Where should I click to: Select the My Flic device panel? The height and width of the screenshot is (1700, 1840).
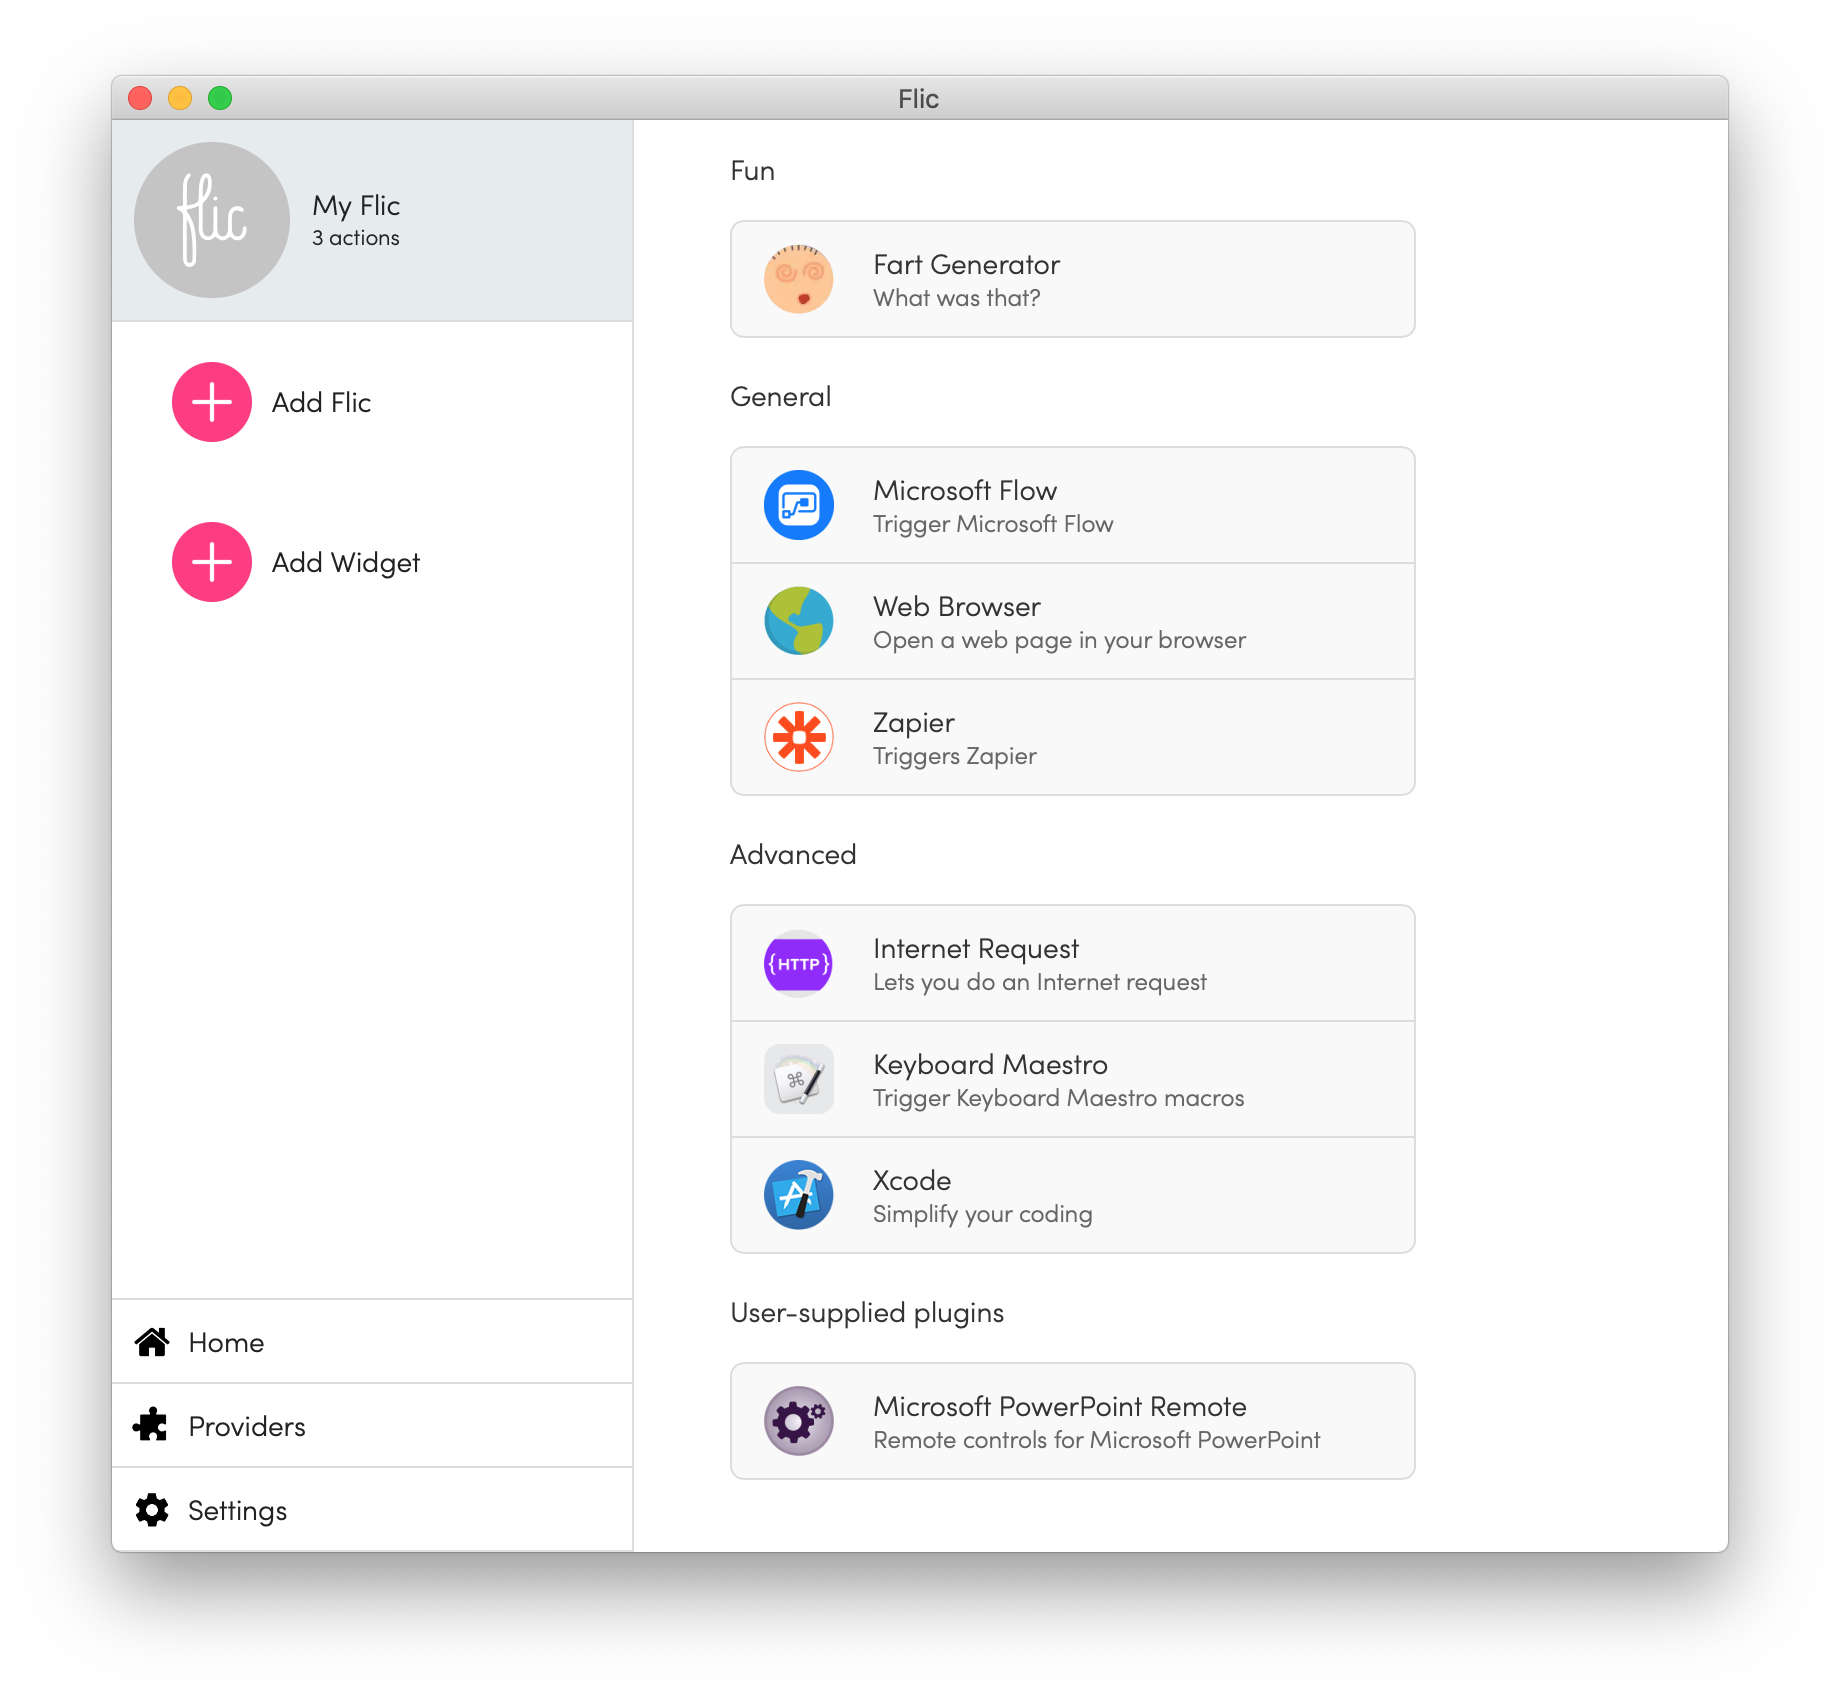pos(373,218)
